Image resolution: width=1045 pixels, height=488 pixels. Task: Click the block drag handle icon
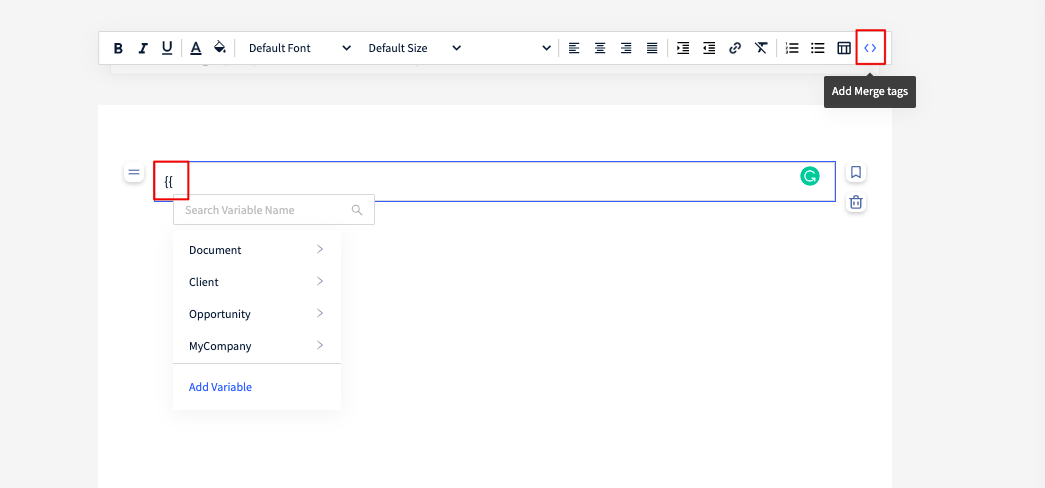coord(134,173)
